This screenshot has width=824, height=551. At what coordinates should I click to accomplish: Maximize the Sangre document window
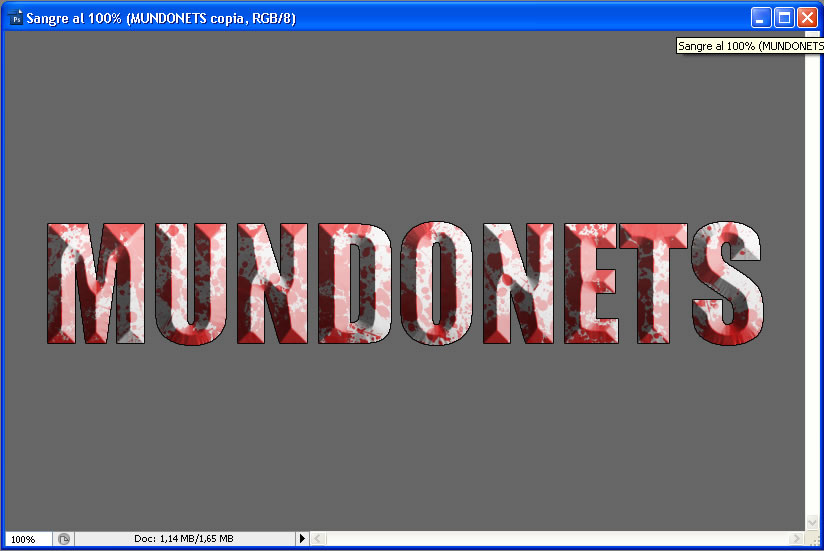click(784, 18)
